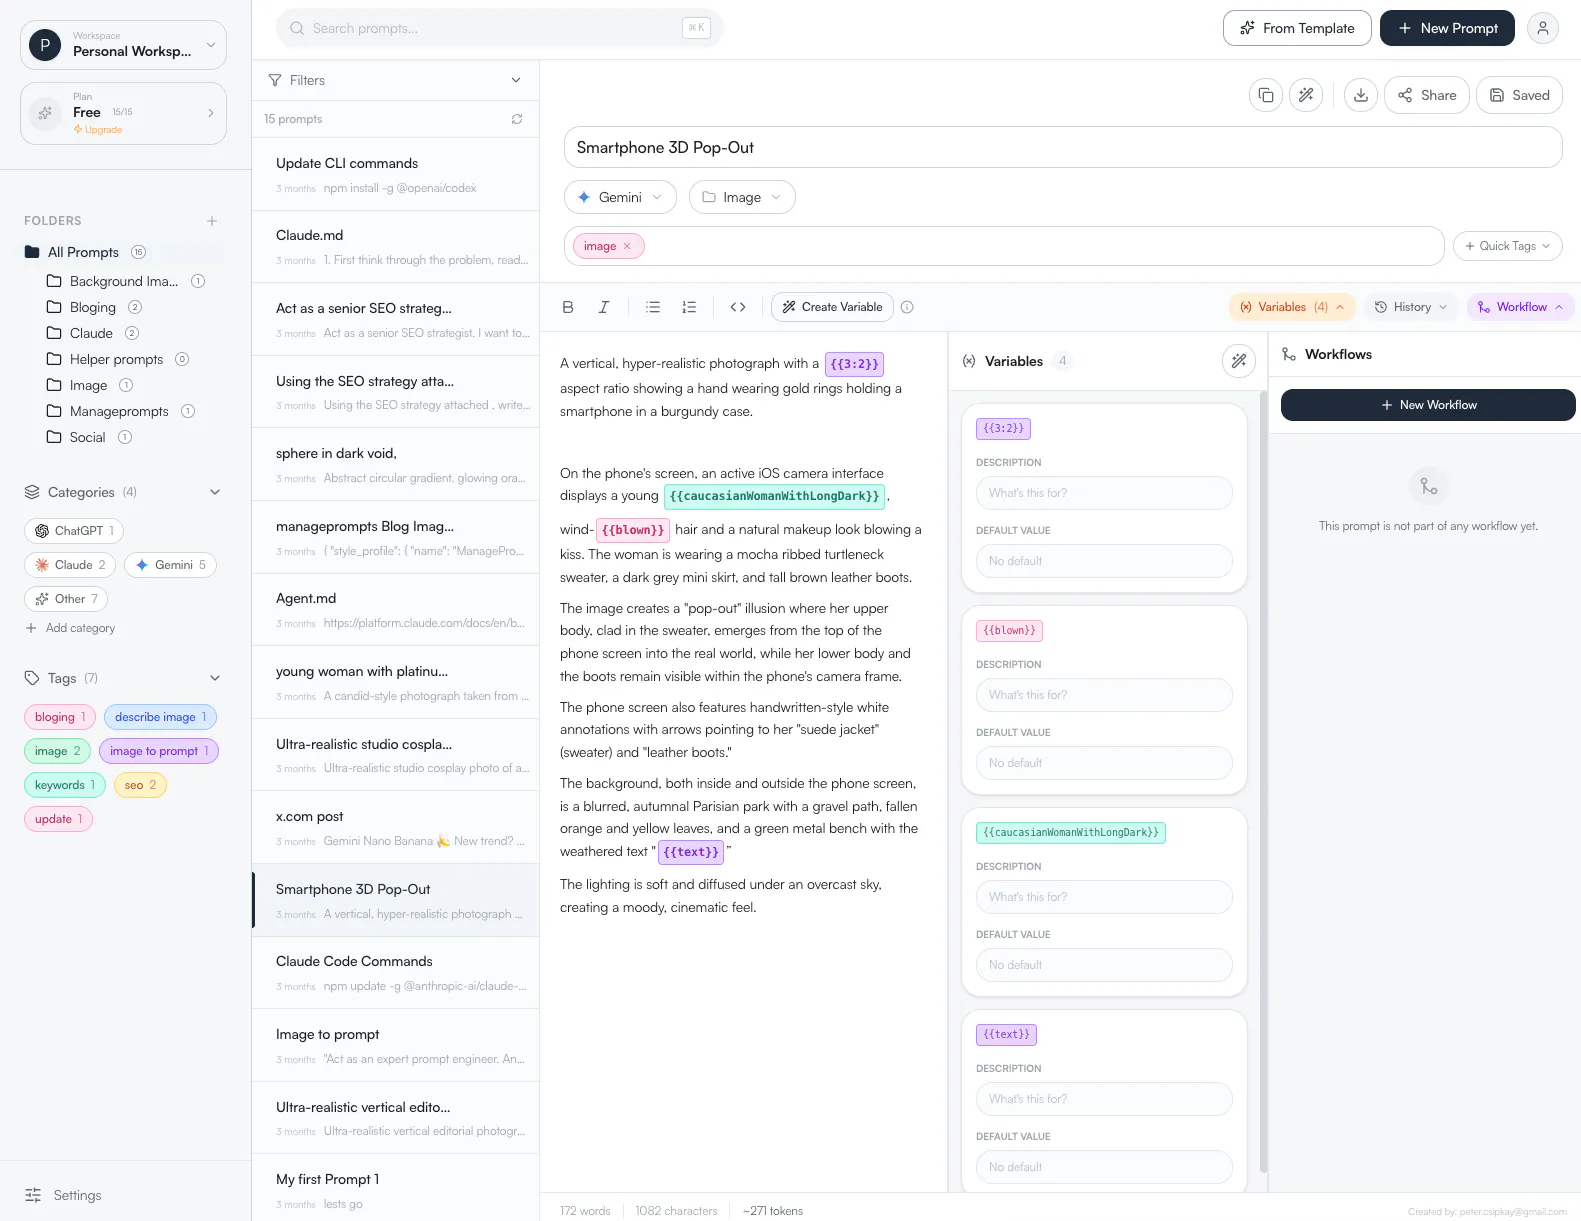Viewport: 1581px width, 1221px height.
Task: Click the magic wand in Variables panel
Action: pos(1239,361)
